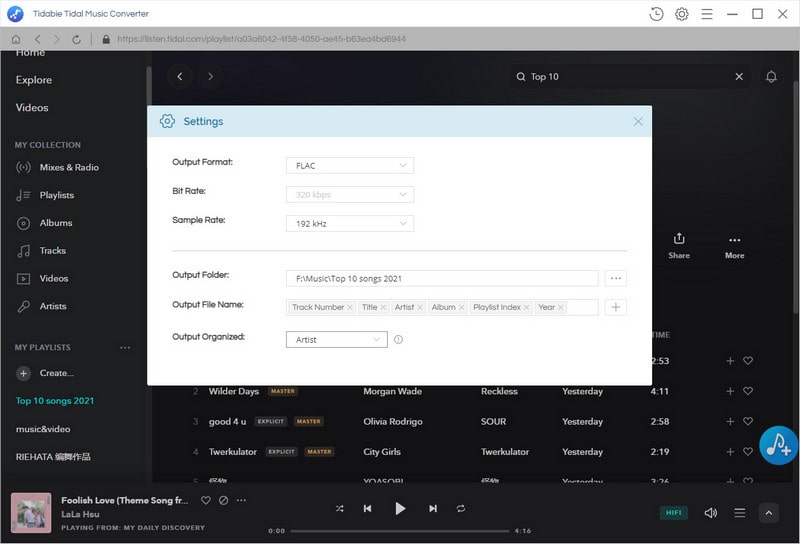Skip to the next track
The image size is (800, 544).
coord(433,508)
